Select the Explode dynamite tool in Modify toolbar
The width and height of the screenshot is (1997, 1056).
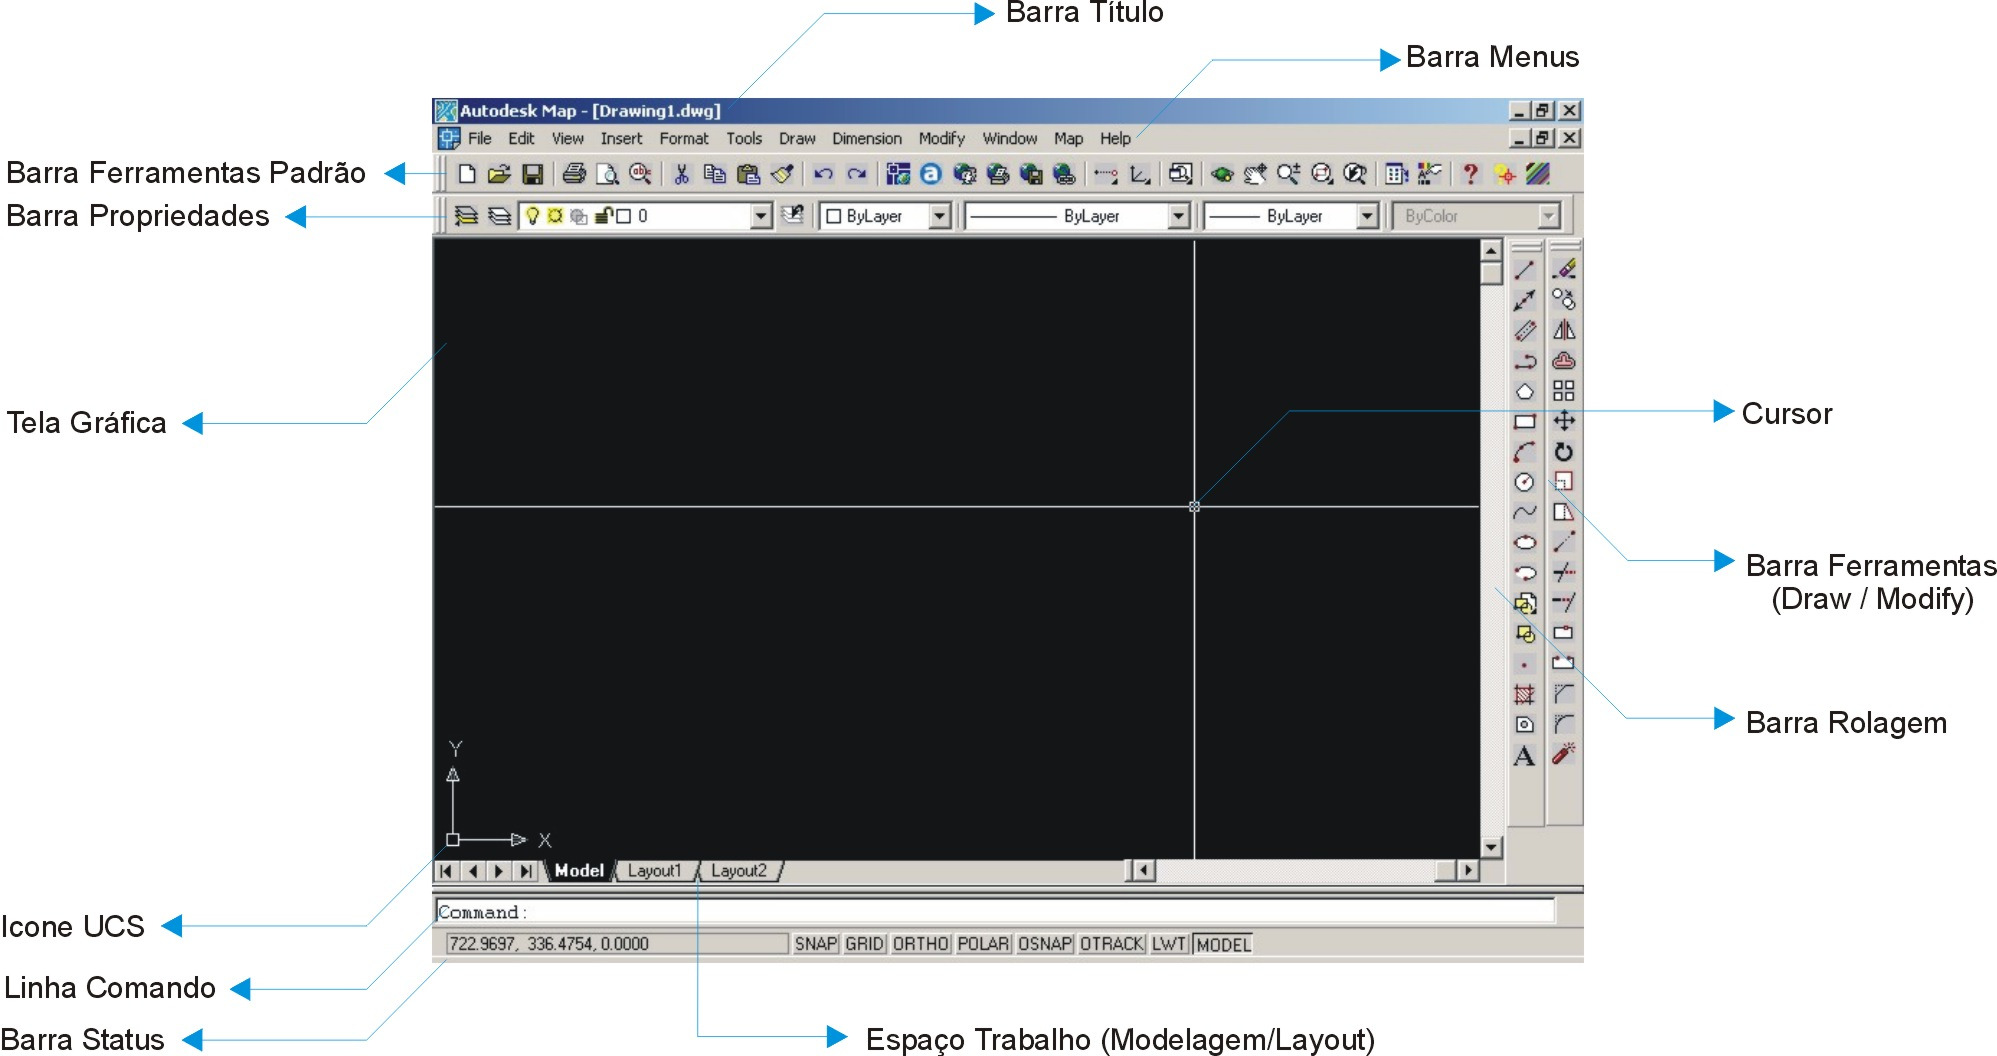[x=1564, y=755]
